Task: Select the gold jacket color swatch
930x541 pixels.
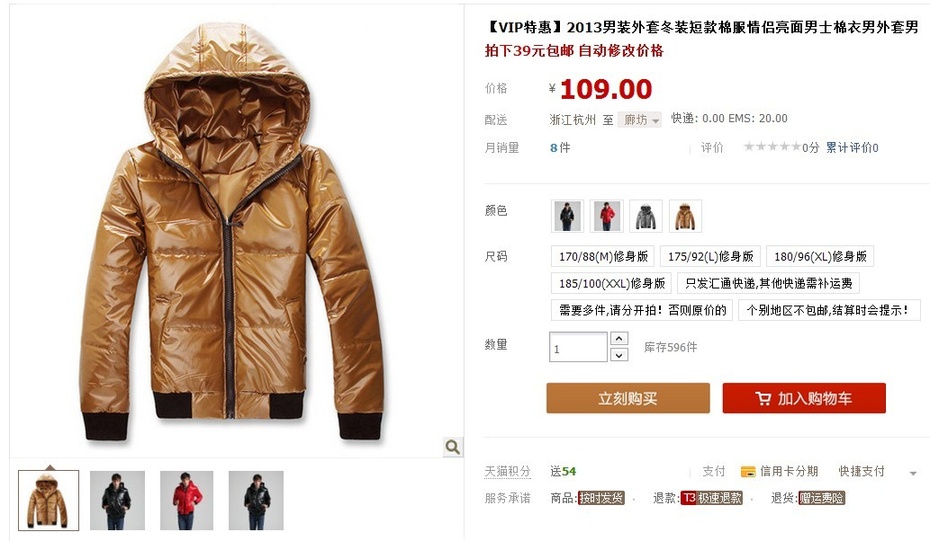Action: pyautogui.click(x=685, y=216)
